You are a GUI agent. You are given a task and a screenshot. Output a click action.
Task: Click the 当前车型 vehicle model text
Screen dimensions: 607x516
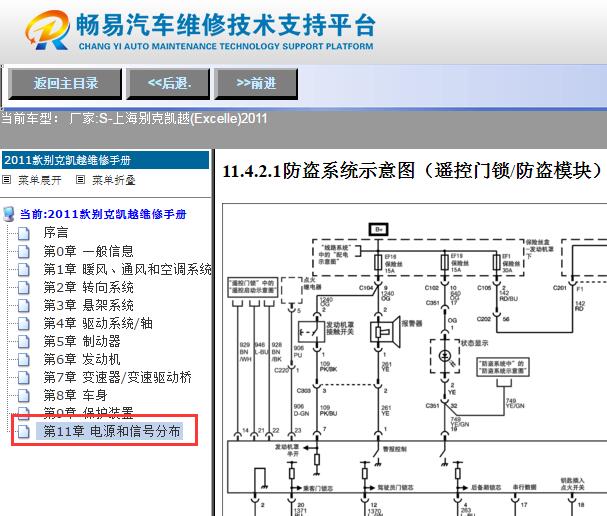tap(134, 118)
